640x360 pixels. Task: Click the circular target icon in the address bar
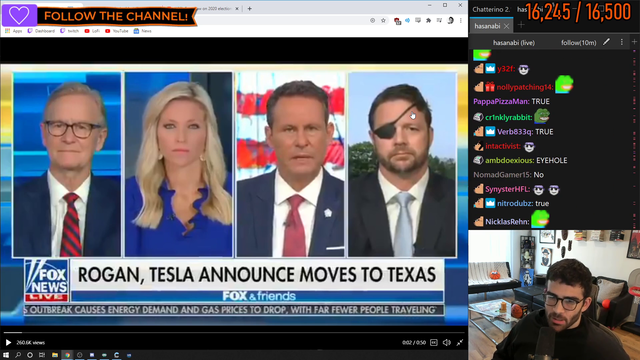(x=373, y=20)
